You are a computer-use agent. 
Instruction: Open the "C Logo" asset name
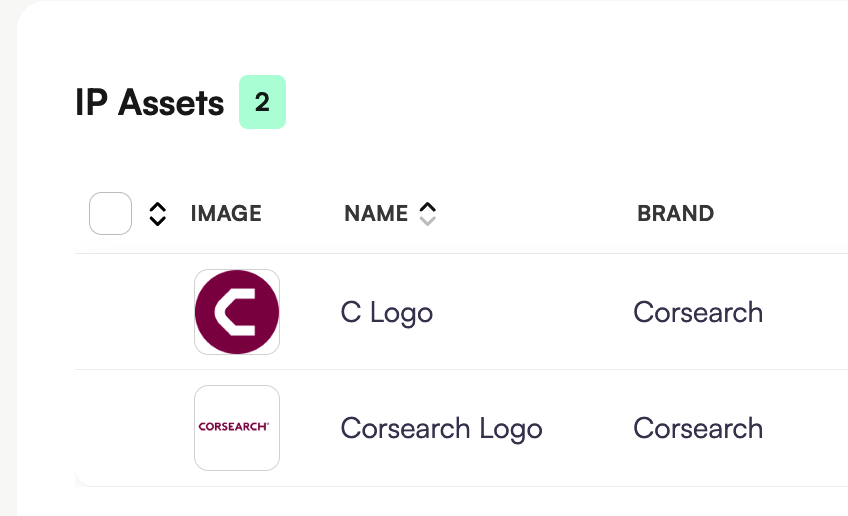click(387, 312)
